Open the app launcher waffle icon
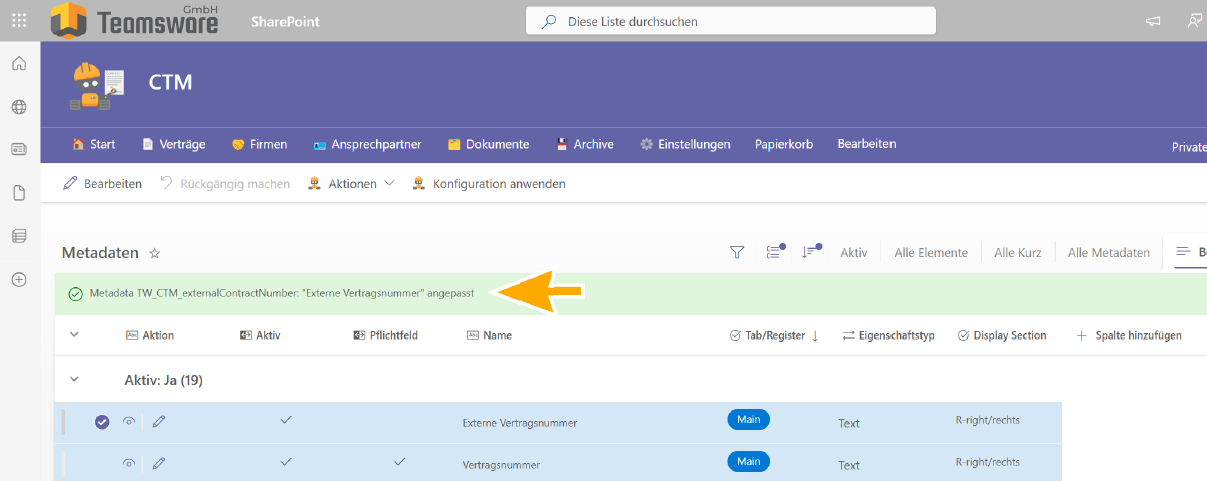The image size is (1207, 481). point(19,20)
